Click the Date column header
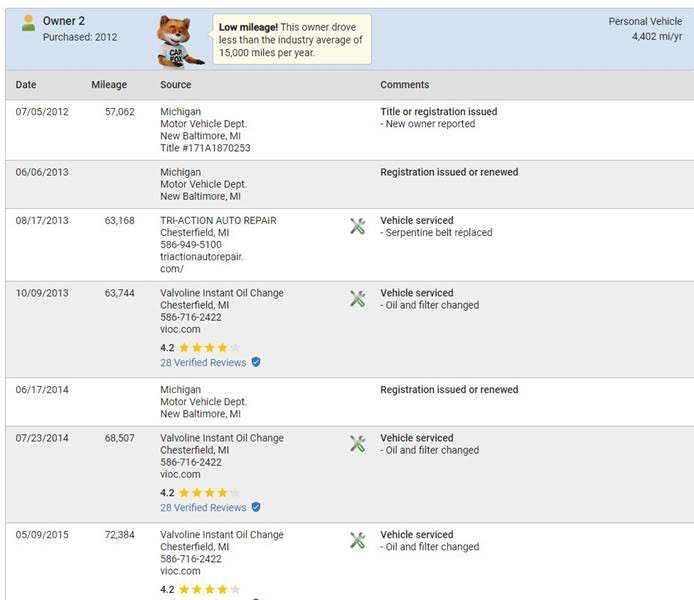This screenshot has width=694, height=600. 26,85
